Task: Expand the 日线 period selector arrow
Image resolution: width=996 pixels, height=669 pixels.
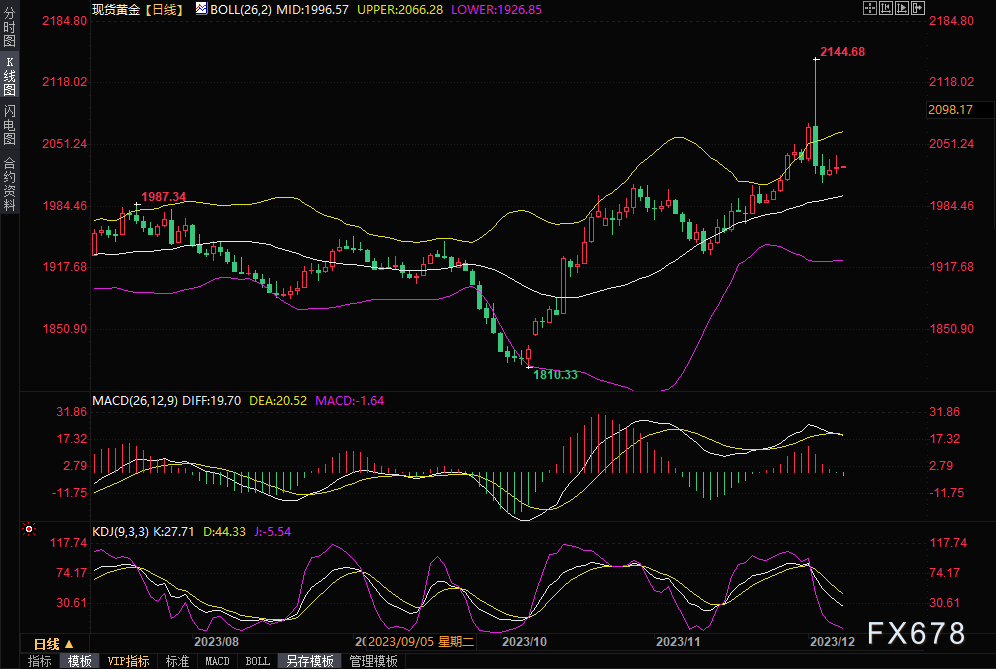Action: click(x=69, y=643)
